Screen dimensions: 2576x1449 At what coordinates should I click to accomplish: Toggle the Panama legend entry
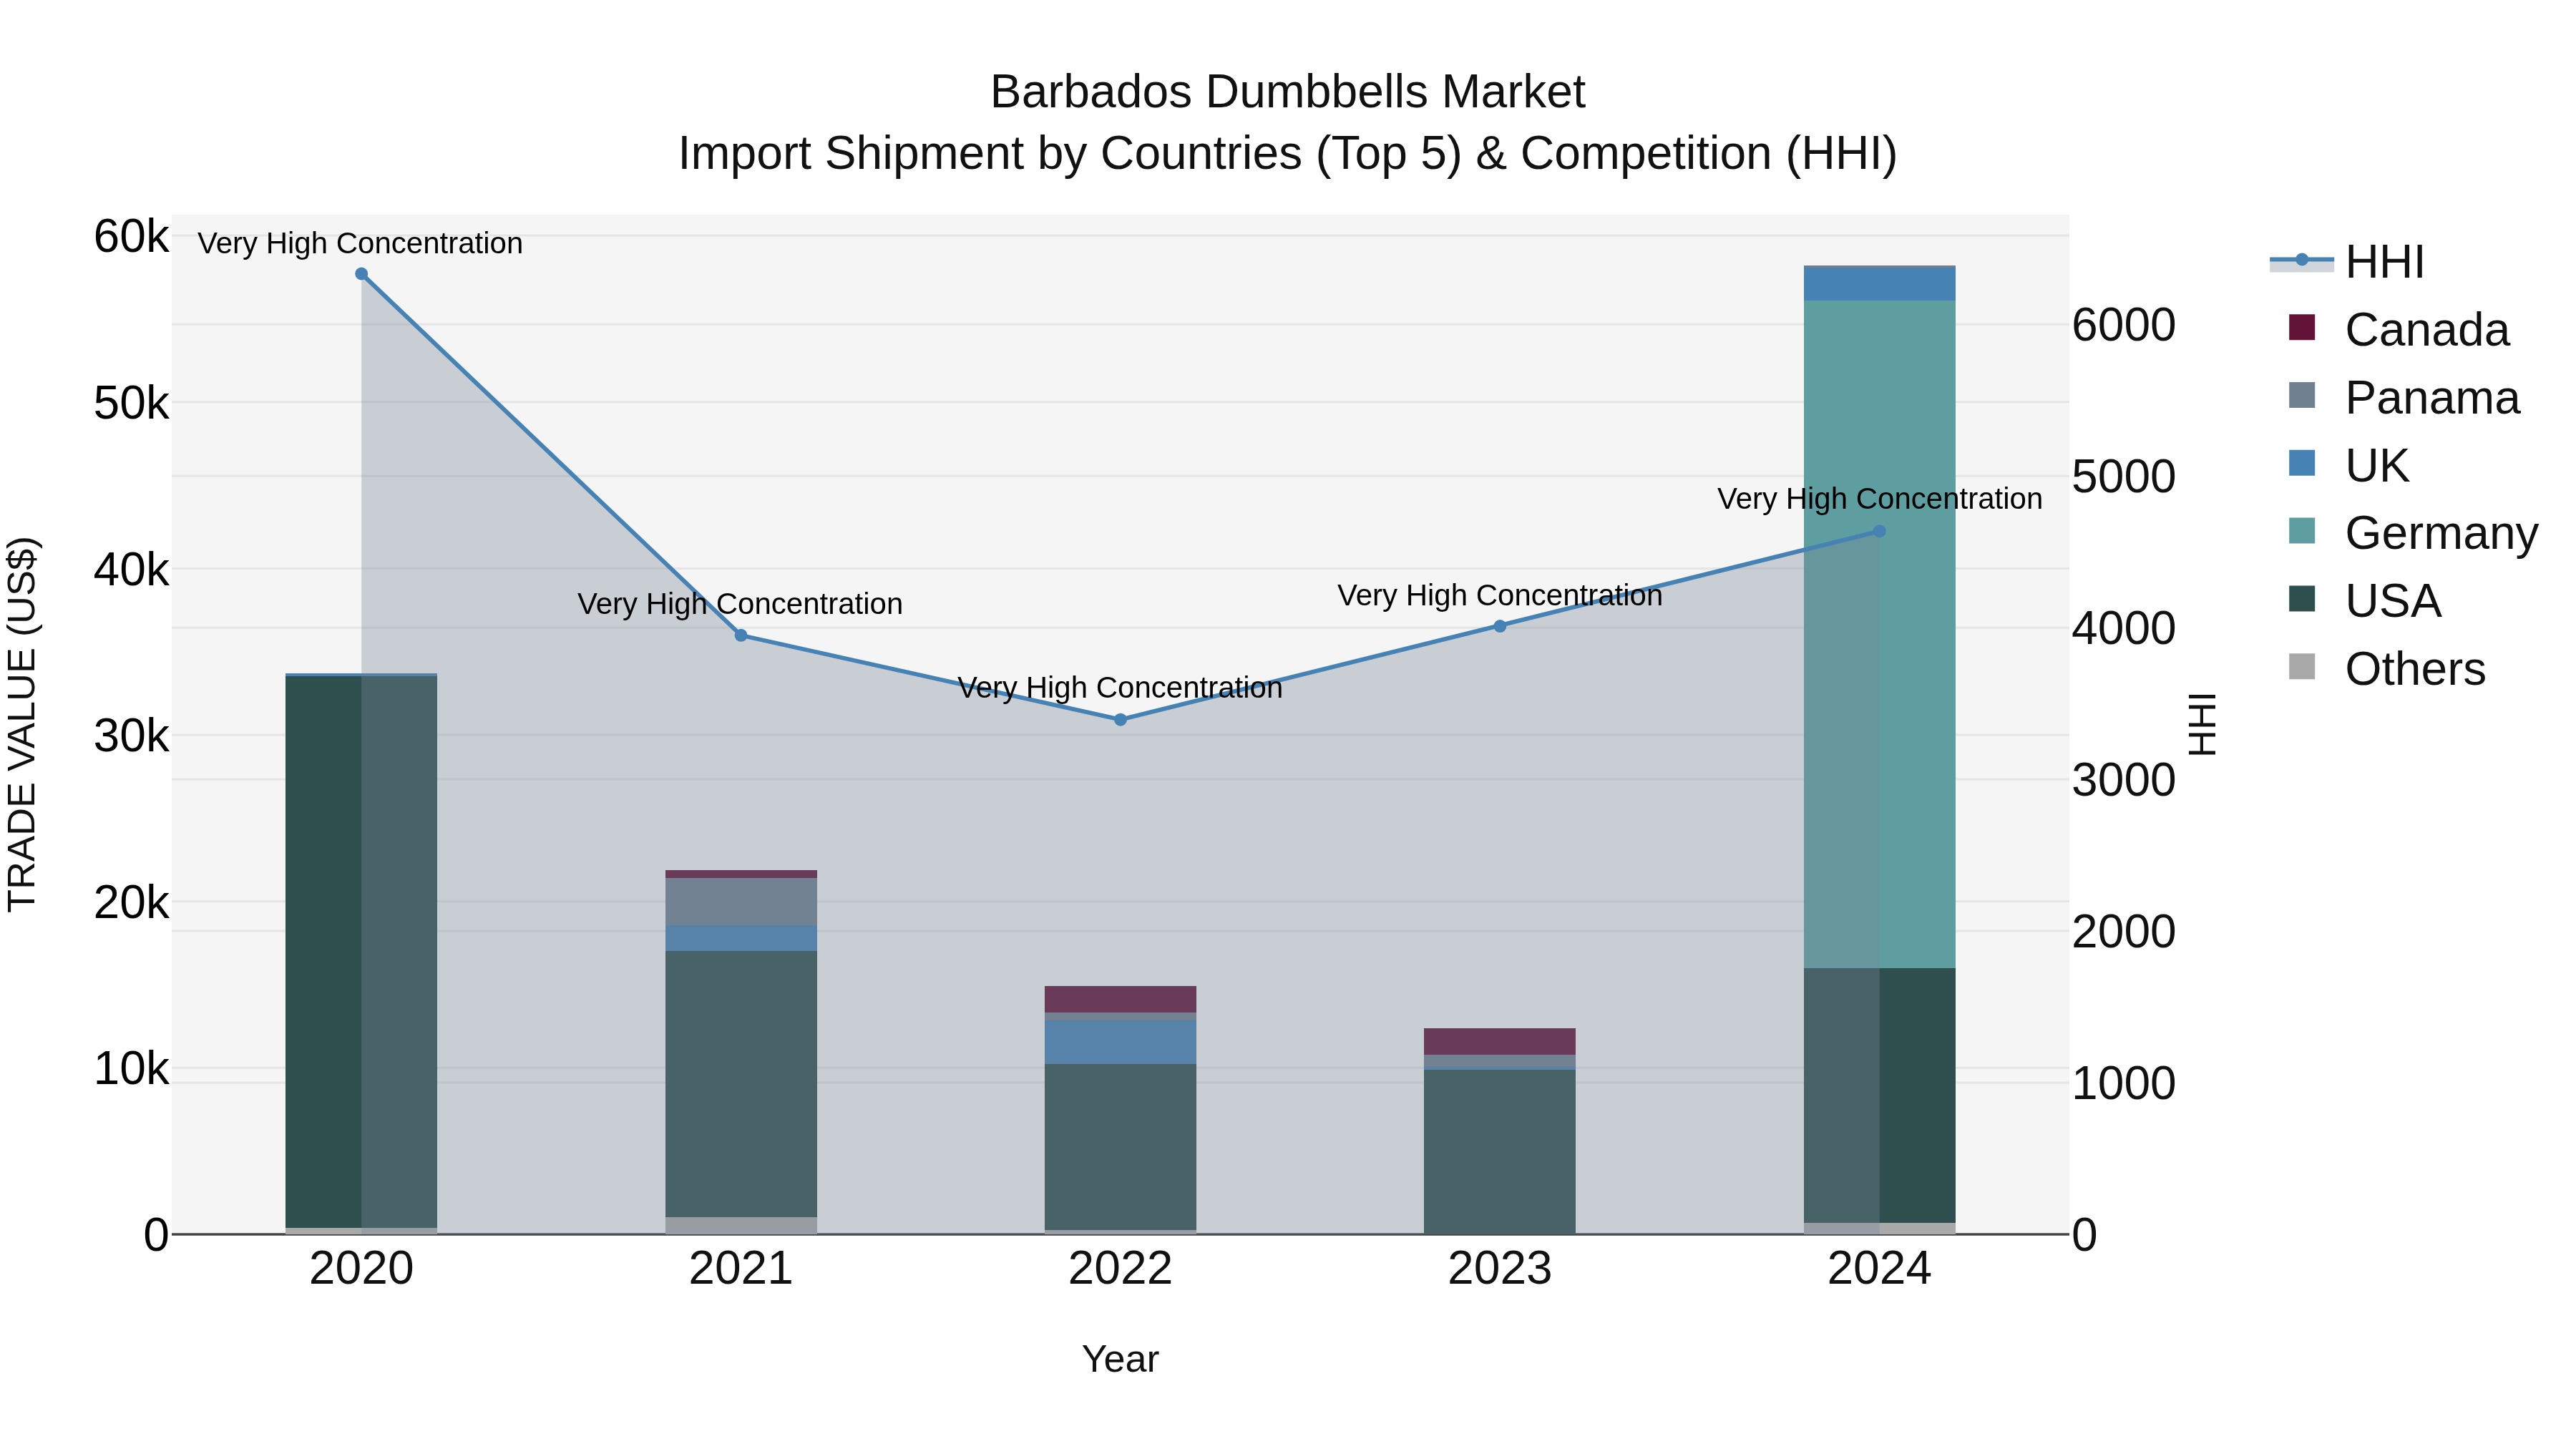(2403, 398)
